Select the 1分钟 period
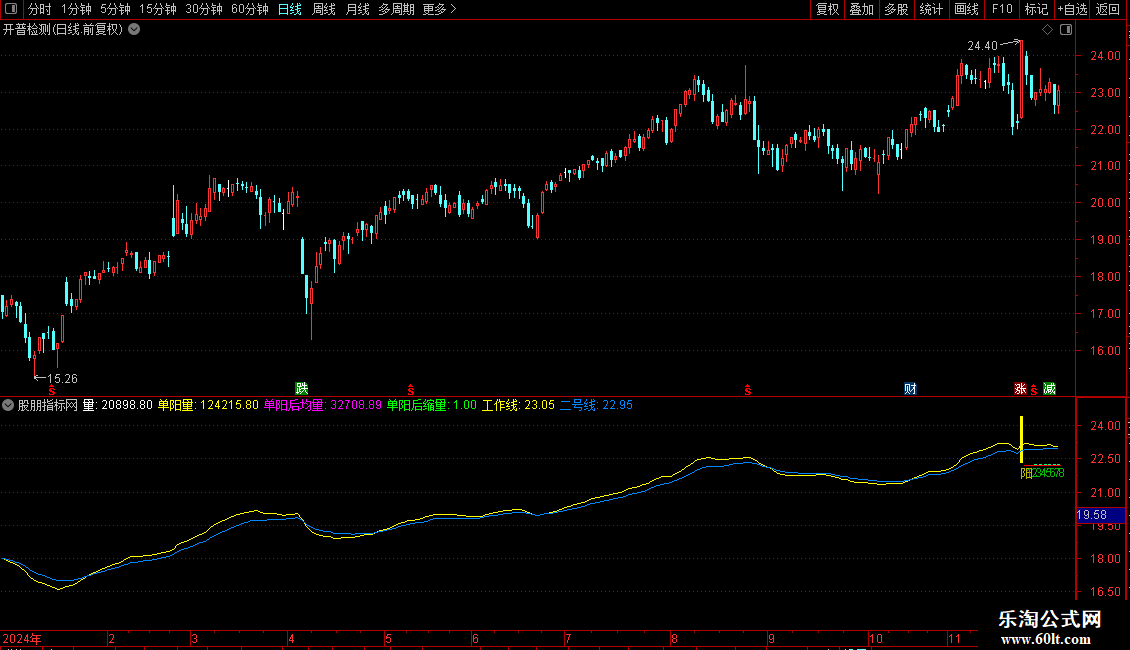Viewport: 1130px width, 650px height. pos(76,9)
